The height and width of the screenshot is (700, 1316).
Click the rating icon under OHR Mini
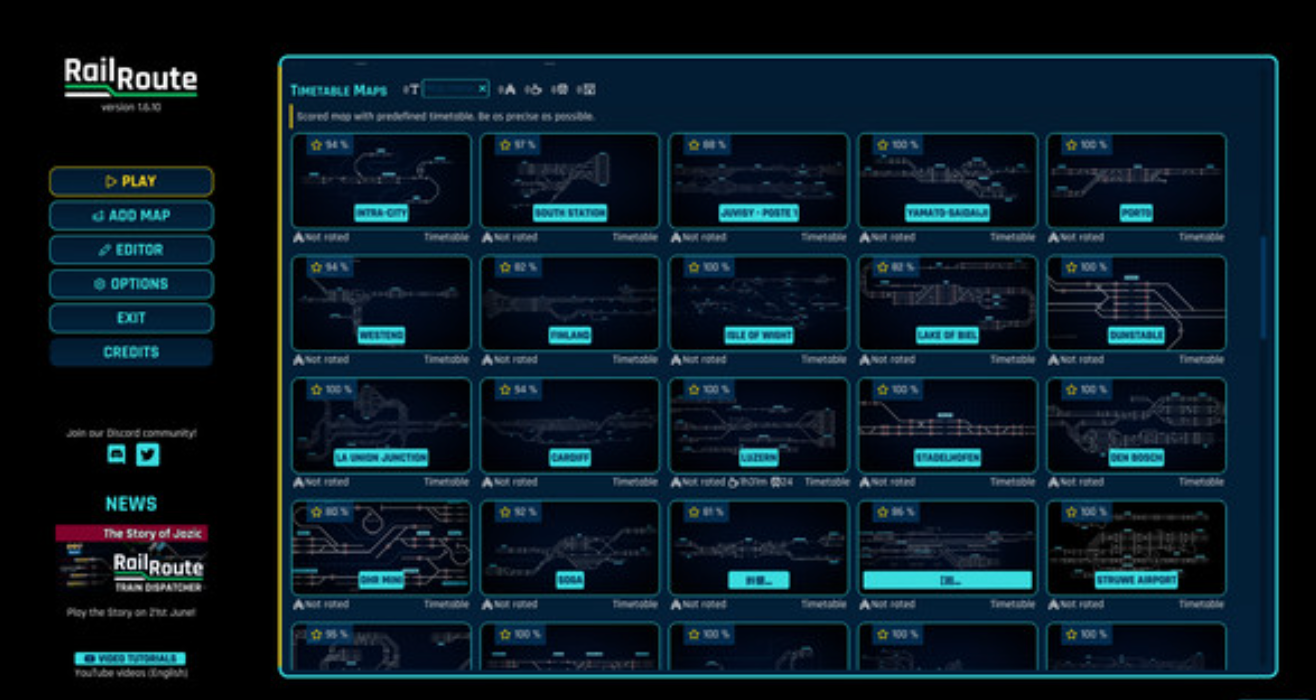click(x=298, y=604)
